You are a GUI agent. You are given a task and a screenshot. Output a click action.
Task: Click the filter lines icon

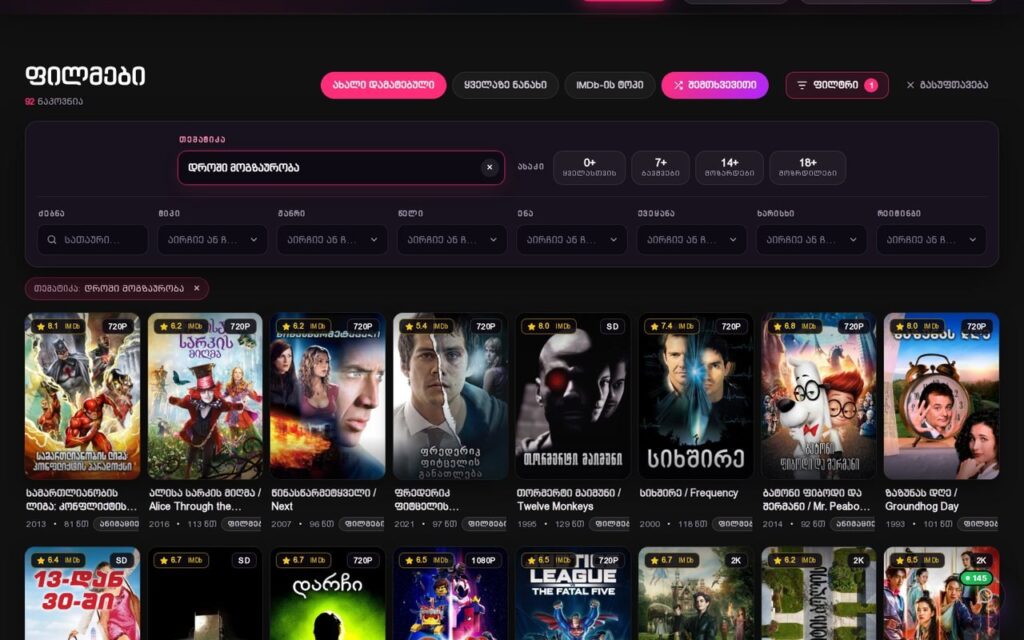(802, 85)
